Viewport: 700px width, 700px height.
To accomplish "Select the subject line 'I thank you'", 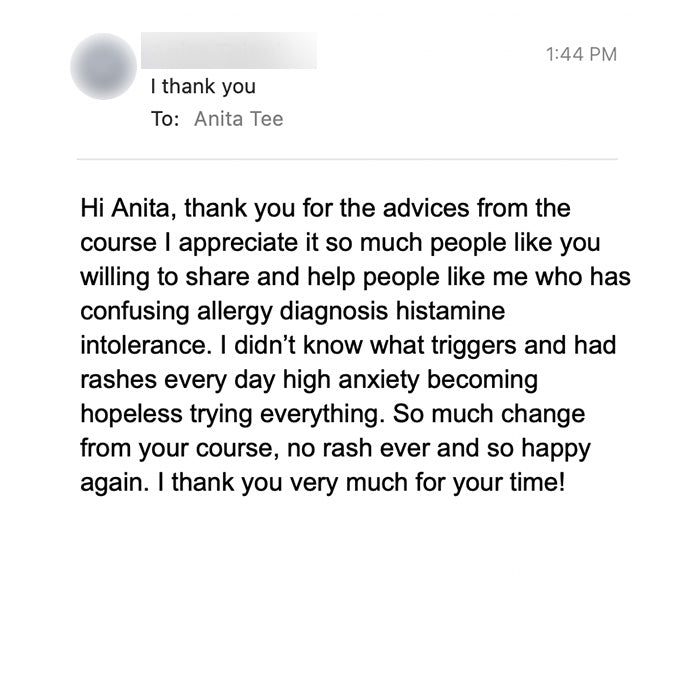I will (203, 87).
